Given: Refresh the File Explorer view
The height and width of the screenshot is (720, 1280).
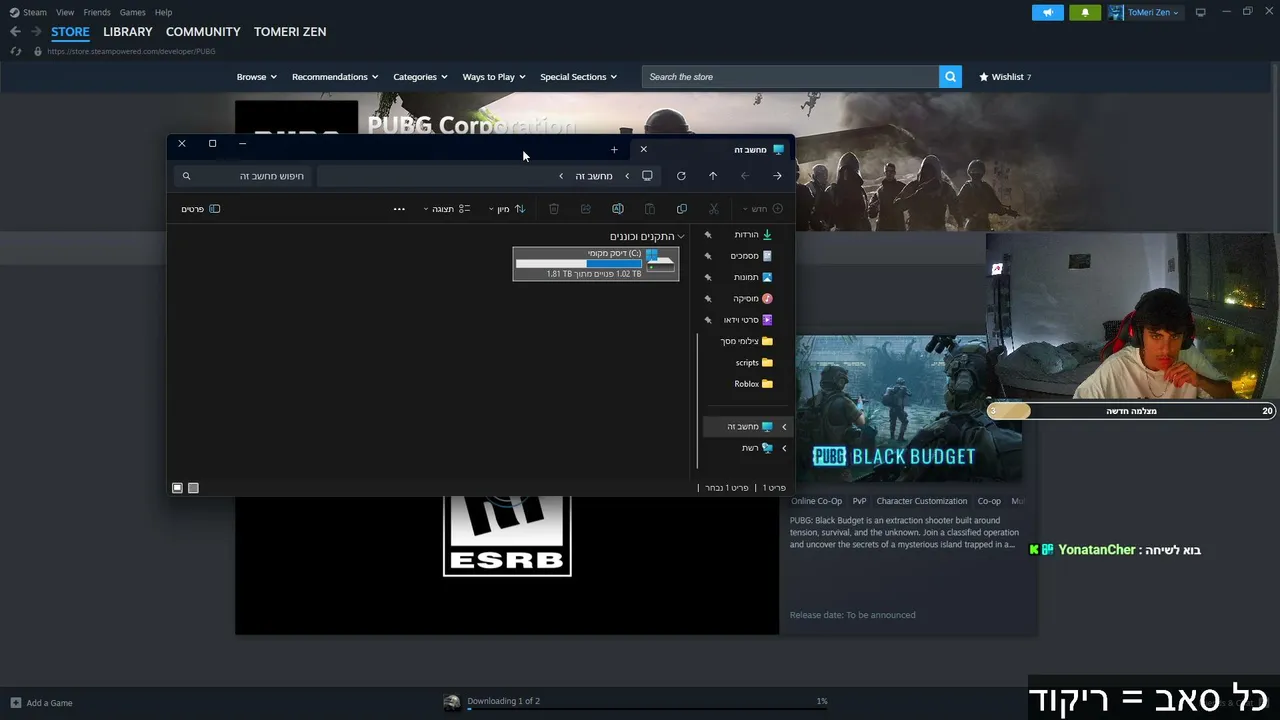Looking at the screenshot, I should point(681,176).
